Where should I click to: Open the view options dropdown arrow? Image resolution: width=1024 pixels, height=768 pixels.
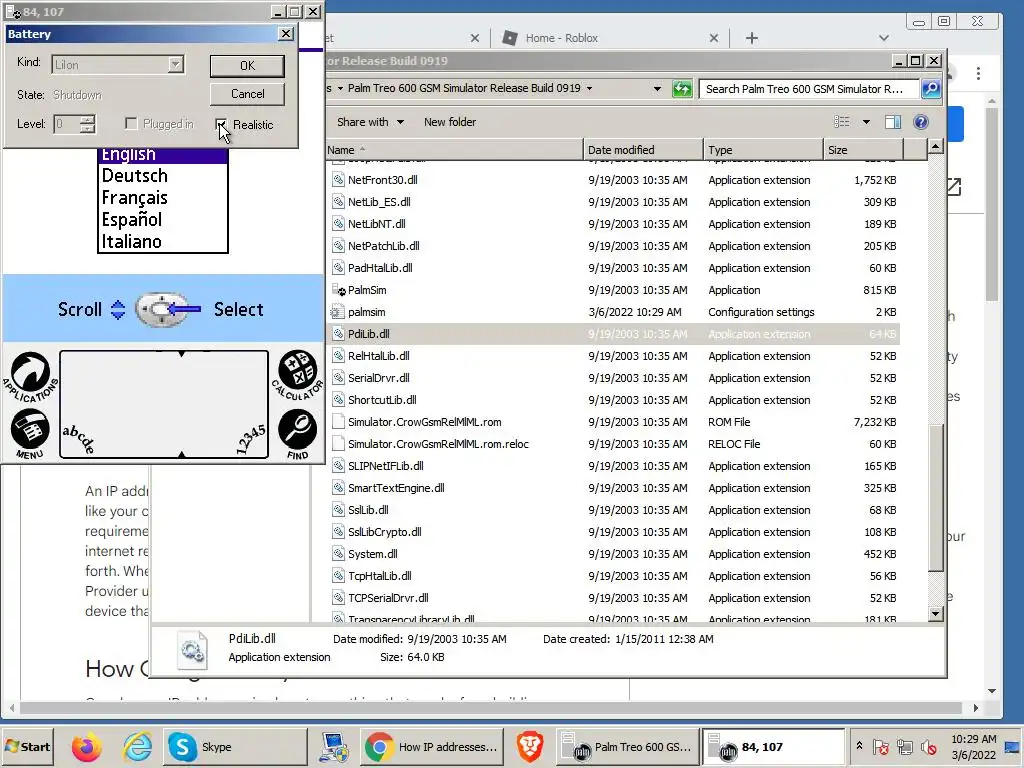click(x=866, y=122)
